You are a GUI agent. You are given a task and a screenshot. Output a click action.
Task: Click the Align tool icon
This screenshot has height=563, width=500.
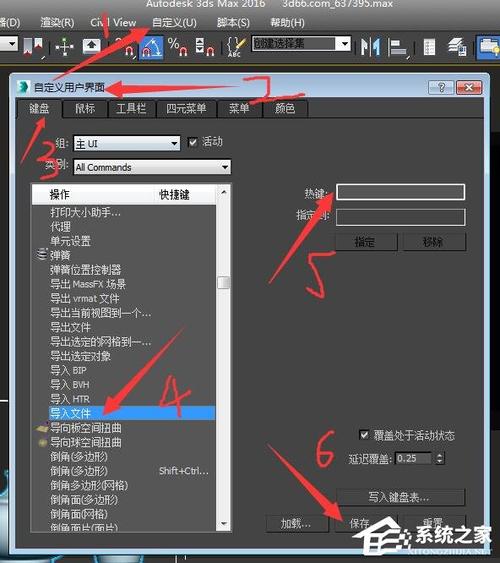pyautogui.click(x=398, y=47)
